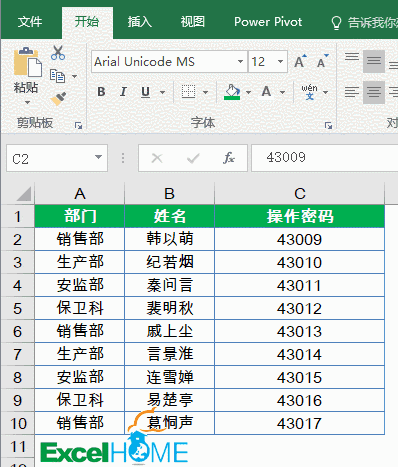This screenshot has height=467, width=398.
Task: Apply the Borders icon
Action: [188, 92]
